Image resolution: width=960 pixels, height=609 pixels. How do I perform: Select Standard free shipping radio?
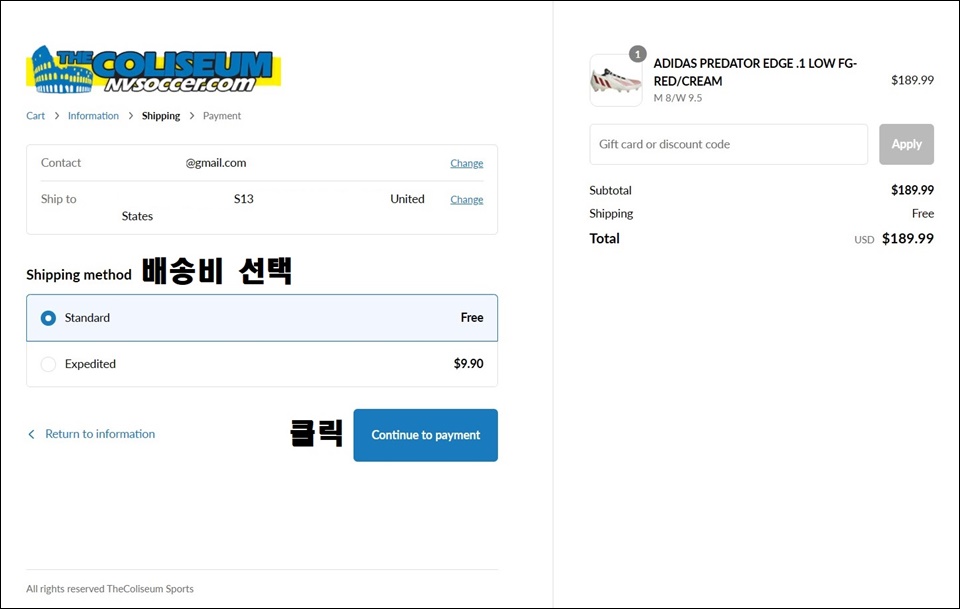coord(48,318)
